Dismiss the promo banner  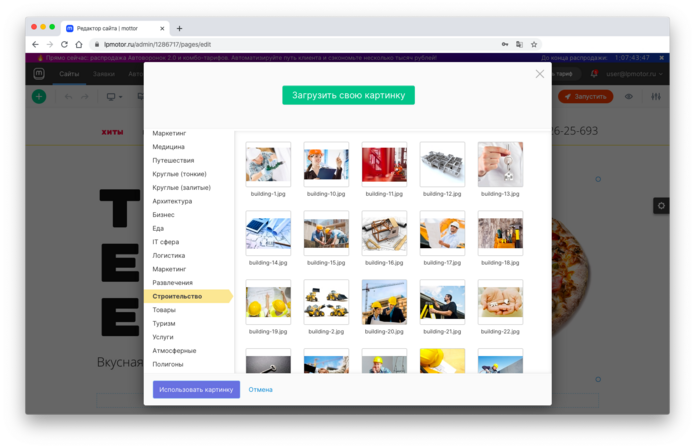click(x=661, y=58)
